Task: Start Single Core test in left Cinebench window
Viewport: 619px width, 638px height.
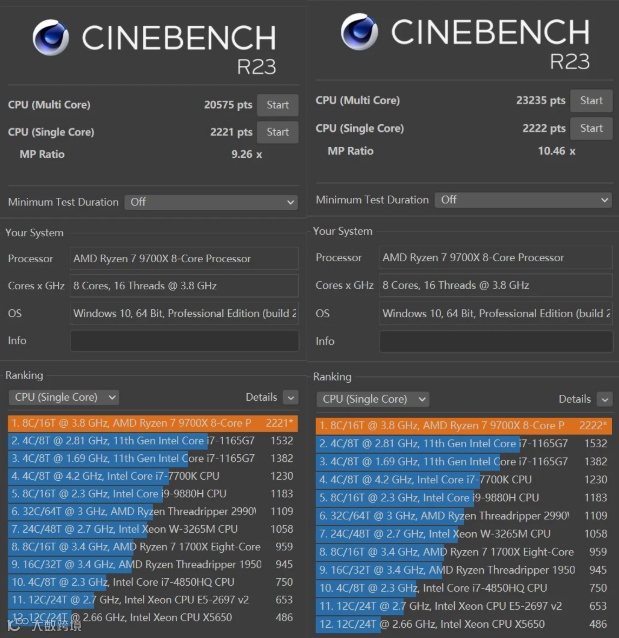Action: pyautogui.click(x=278, y=132)
